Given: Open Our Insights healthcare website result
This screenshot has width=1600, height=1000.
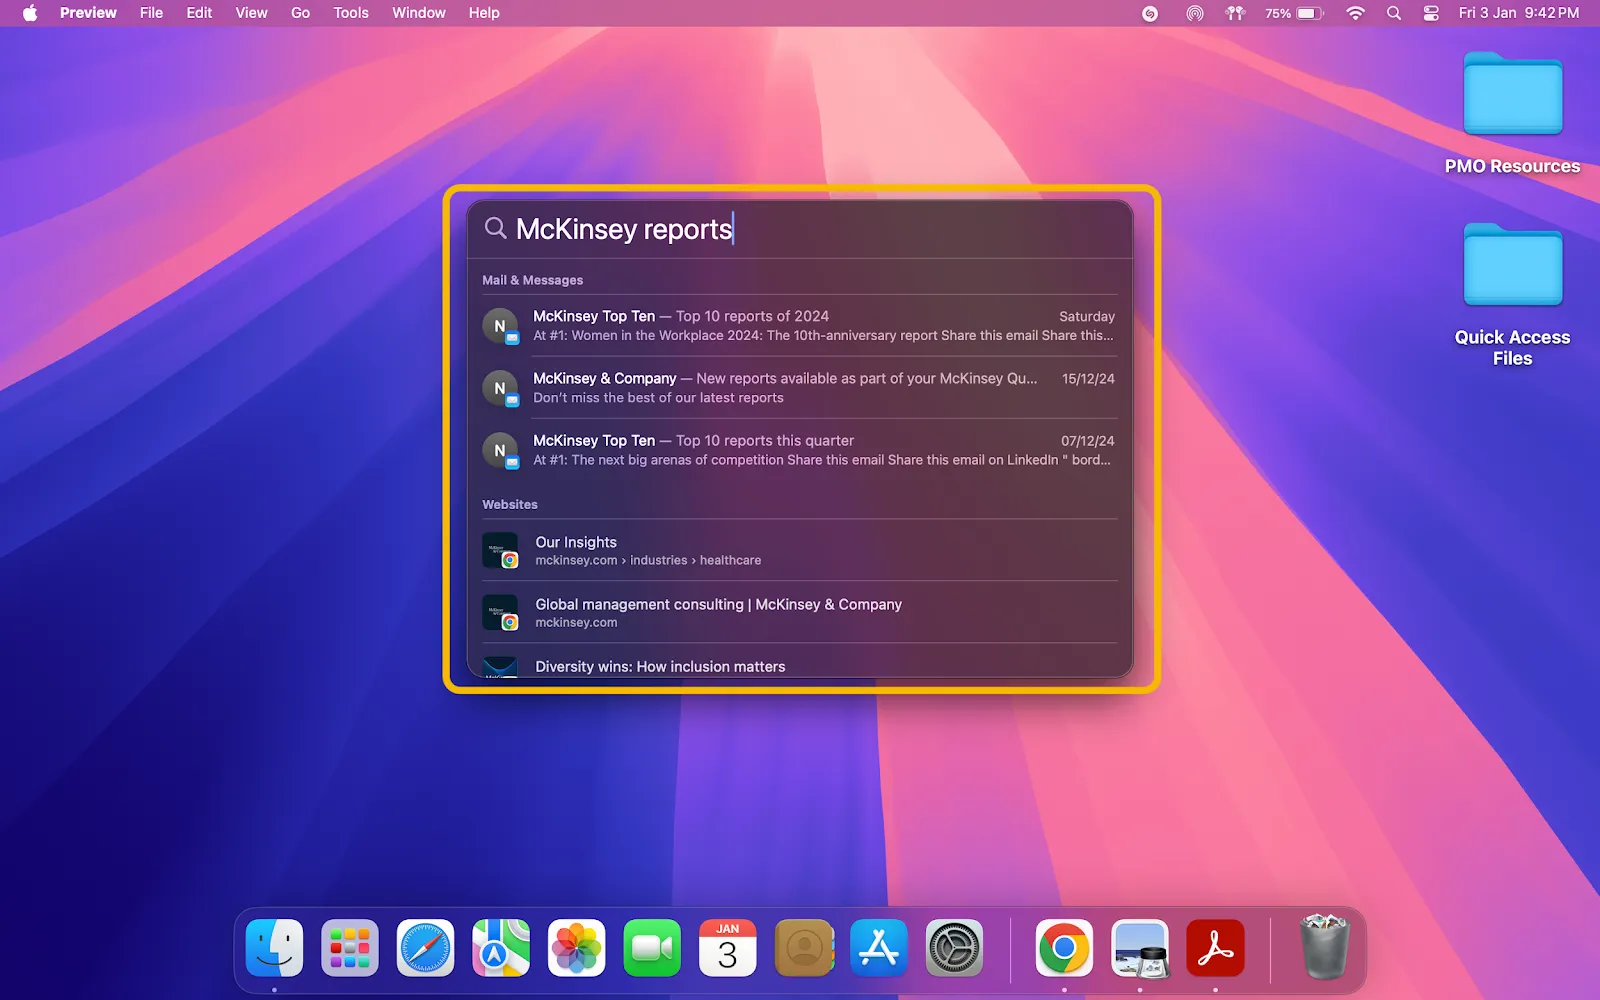Looking at the screenshot, I should pos(800,551).
